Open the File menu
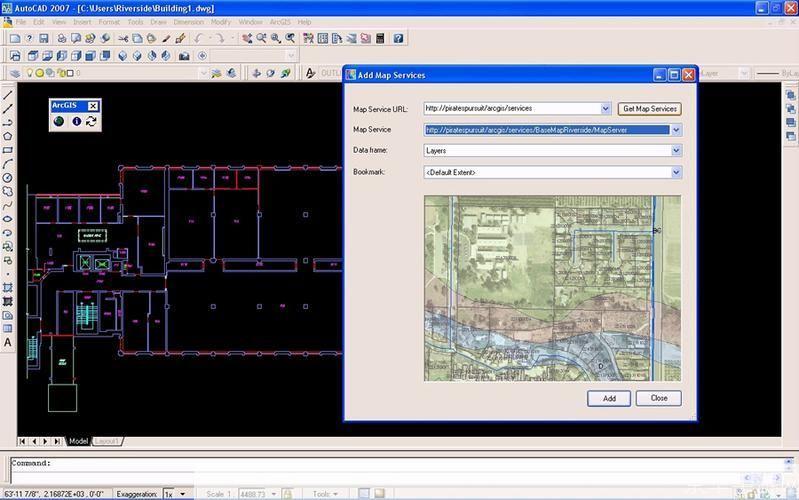Image resolution: width=799 pixels, height=500 pixels. 21,22
